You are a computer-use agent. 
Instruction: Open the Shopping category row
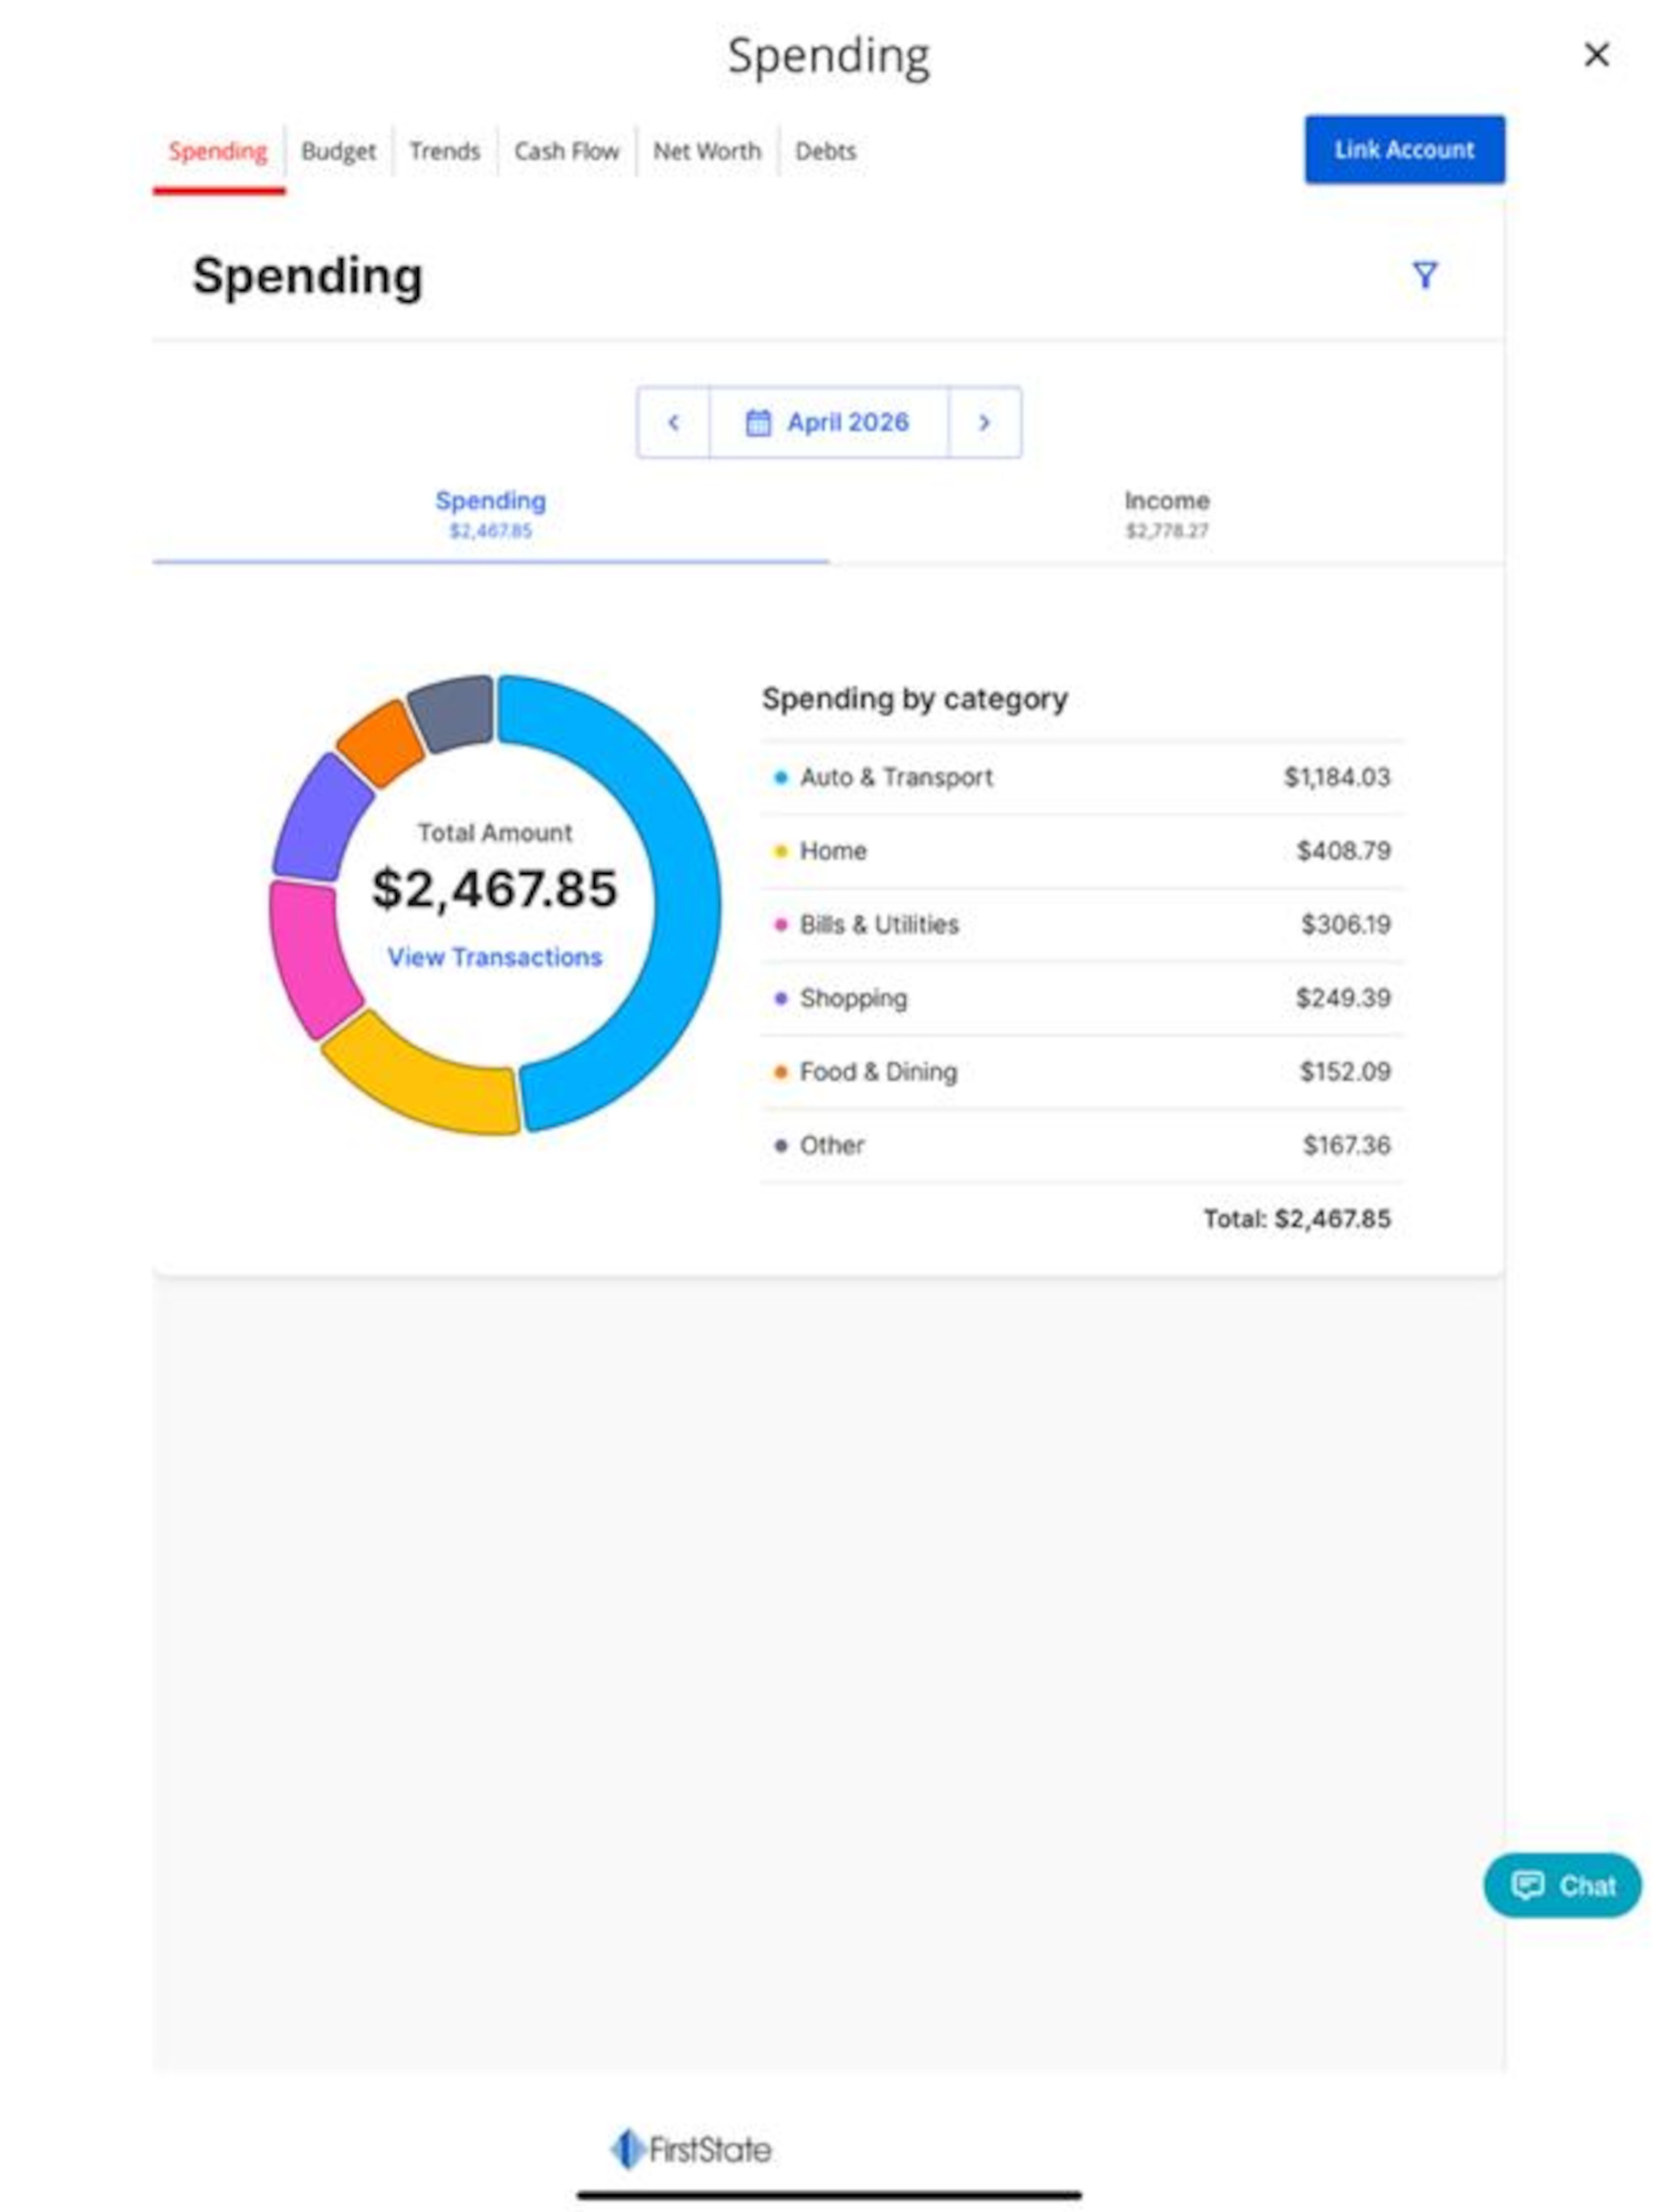[1082, 998]
